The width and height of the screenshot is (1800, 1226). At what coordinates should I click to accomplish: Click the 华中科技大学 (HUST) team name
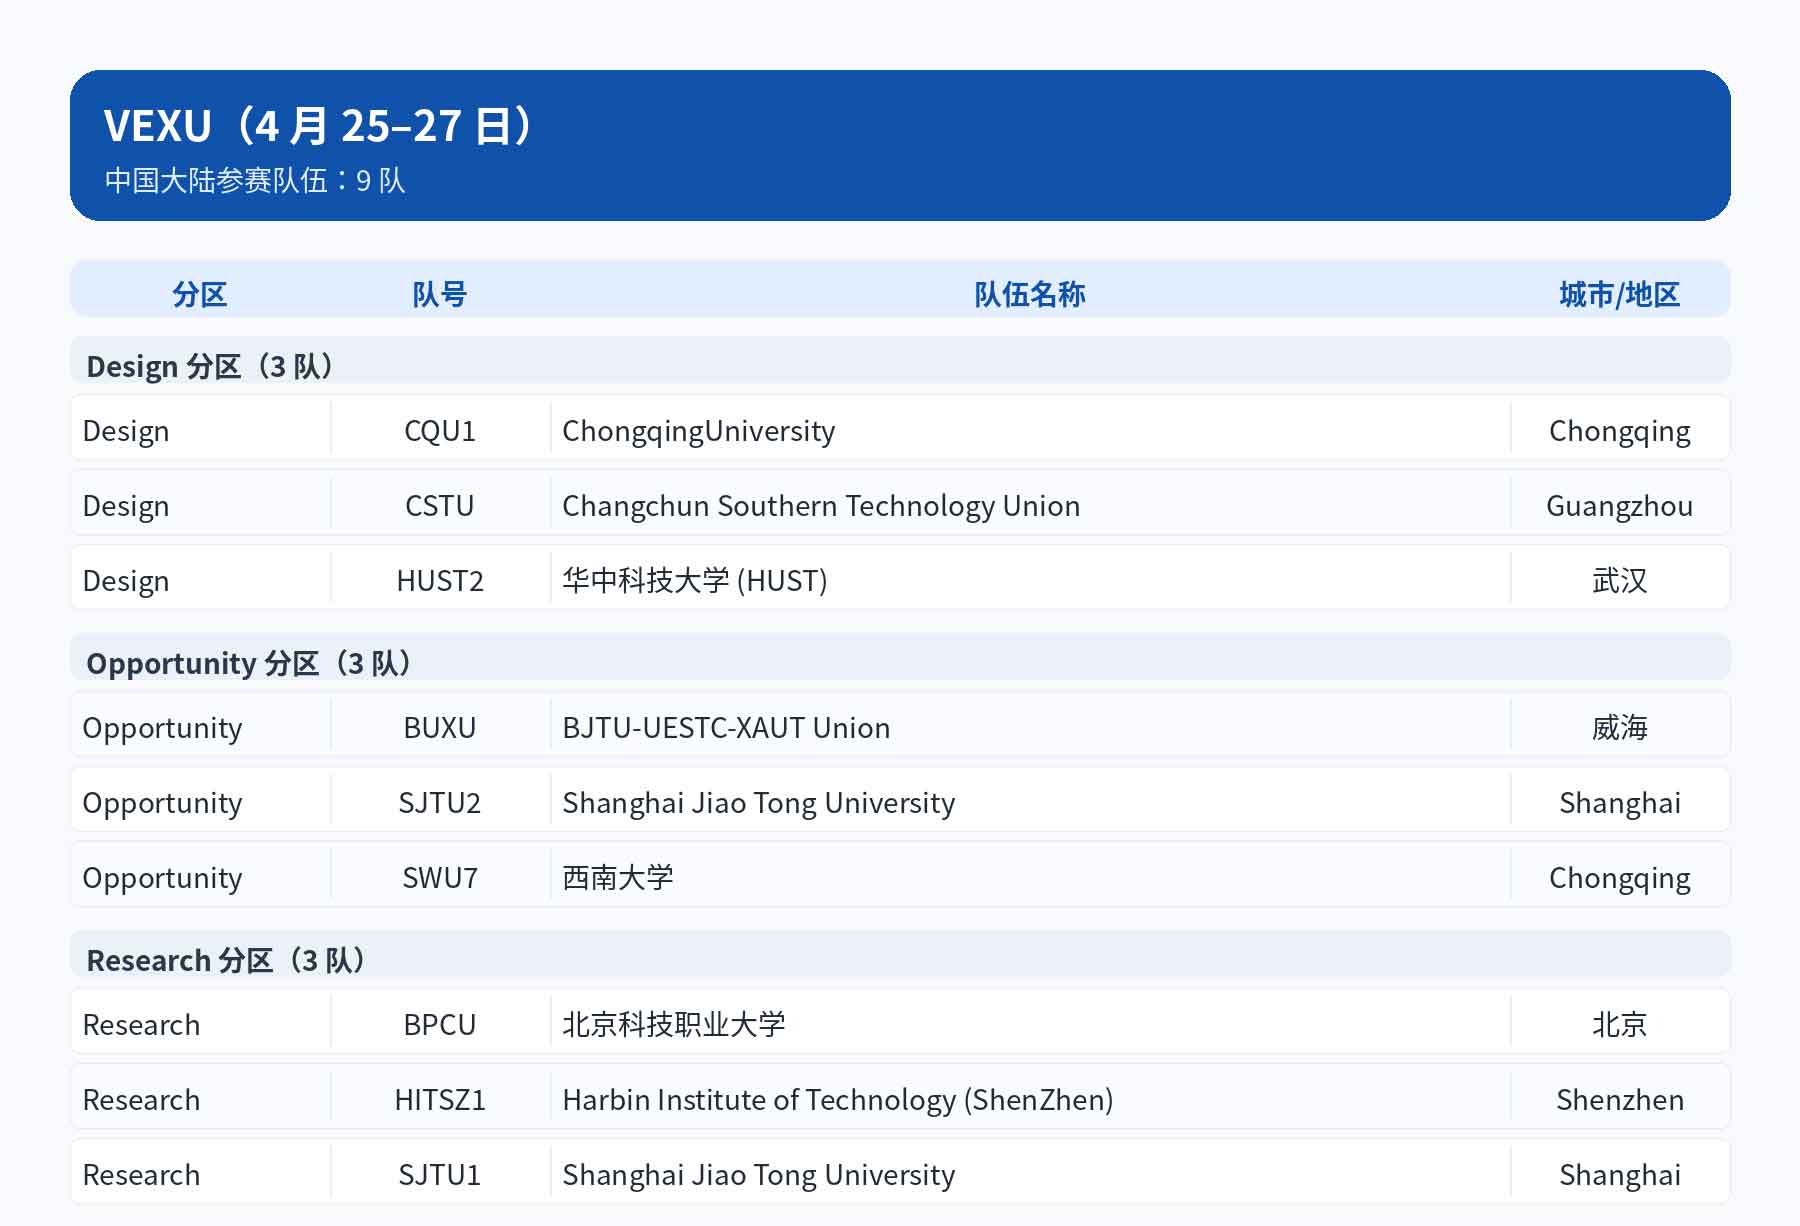(694, 581)
